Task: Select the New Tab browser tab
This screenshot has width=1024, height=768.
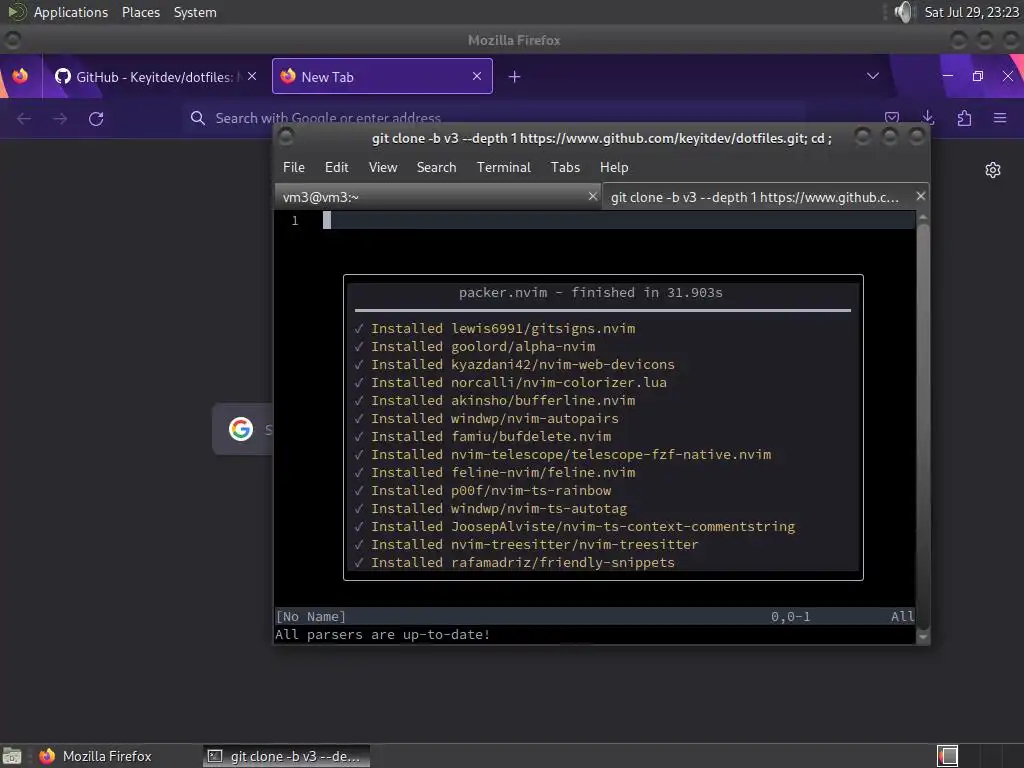Action: pyautogui.click(x=382, y=76)
